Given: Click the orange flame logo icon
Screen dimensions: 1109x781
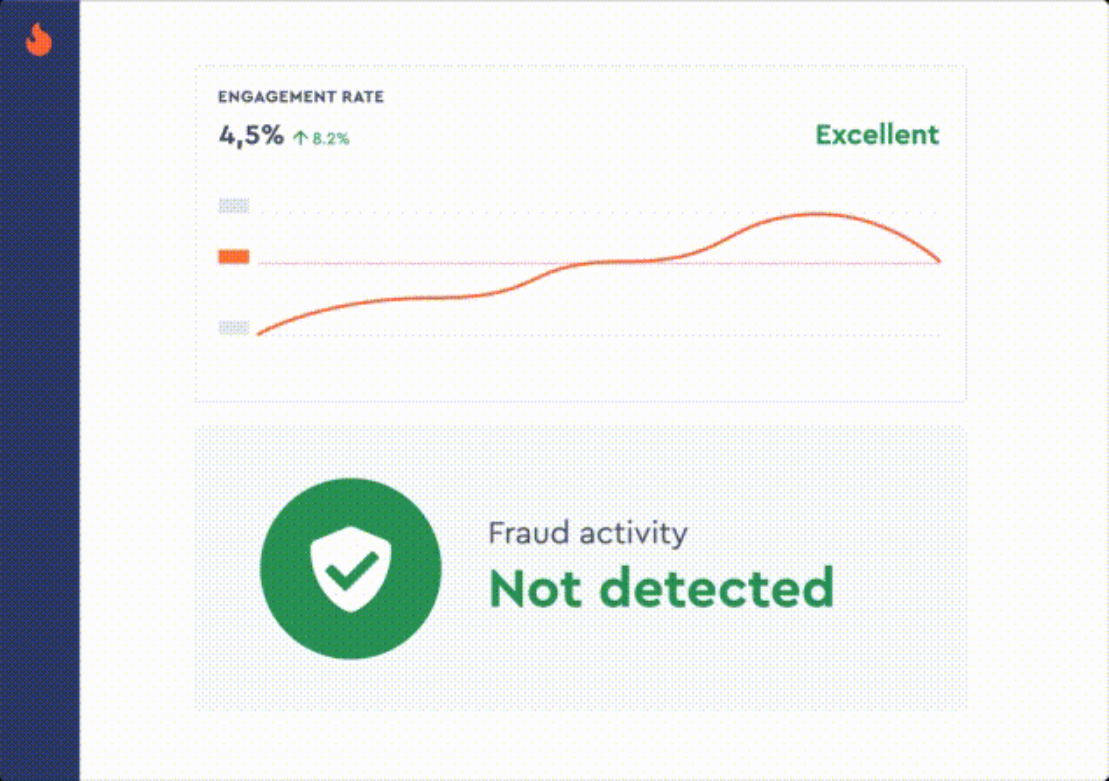Looking at the screenshot, I should click(39, 40).
